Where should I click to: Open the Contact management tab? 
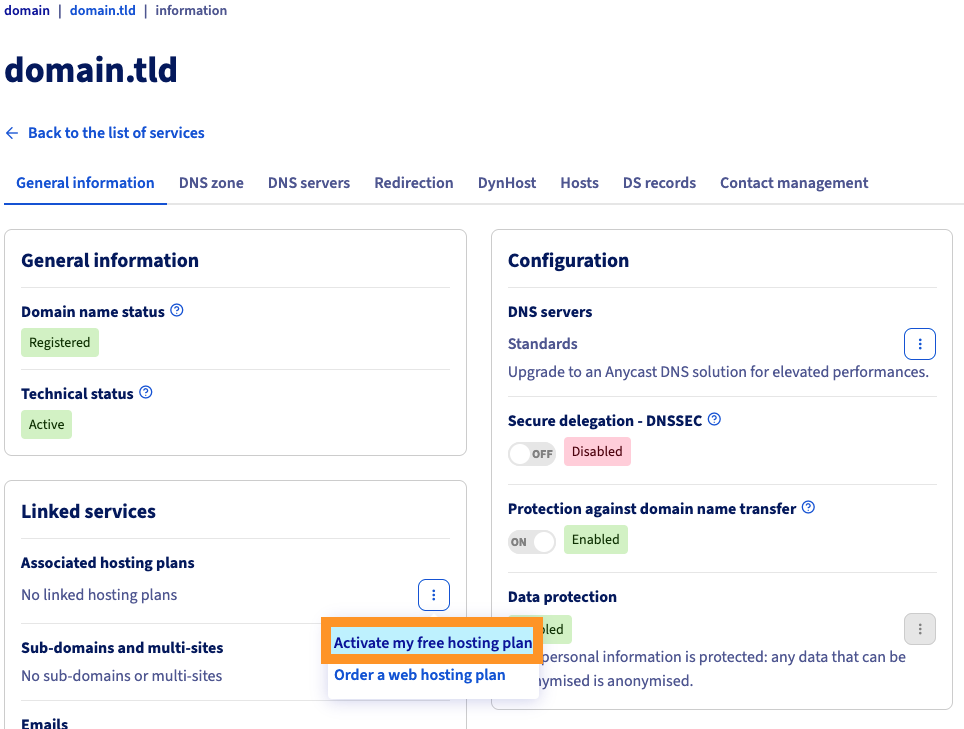[x=793, y=183]
